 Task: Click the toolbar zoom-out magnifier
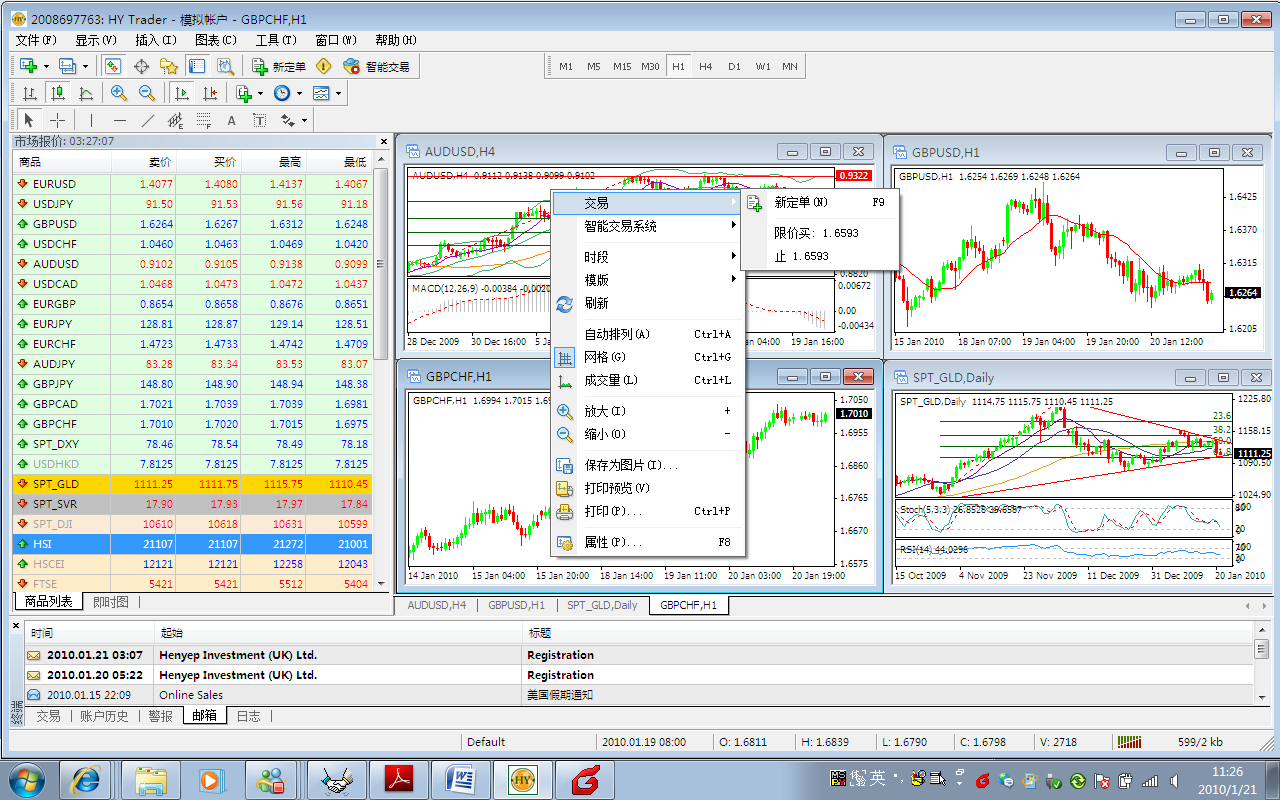147,93
